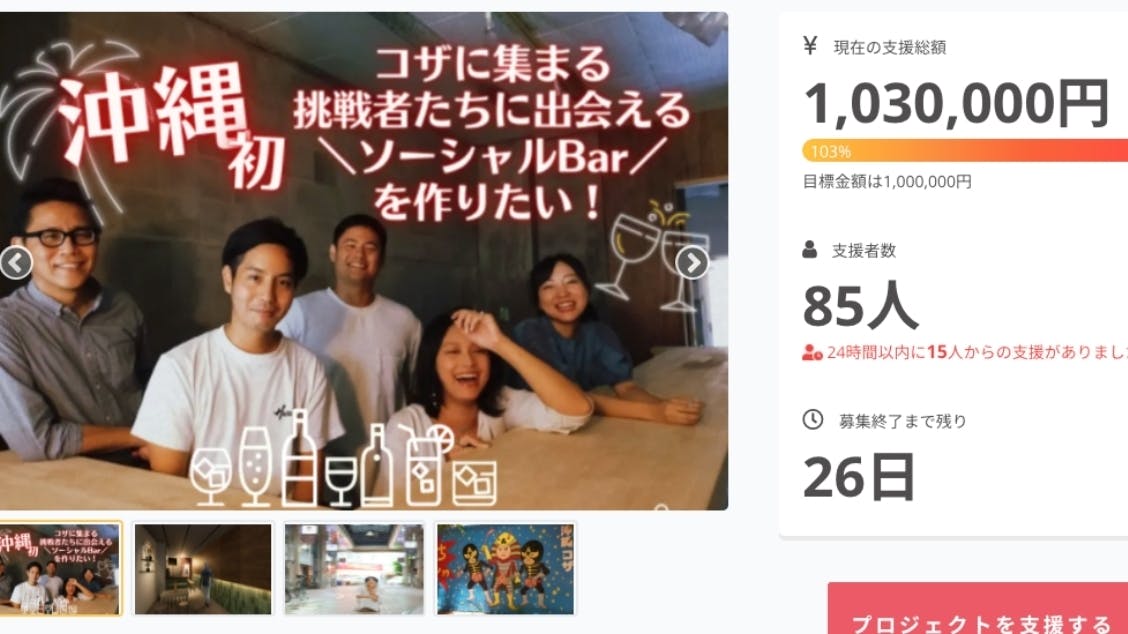Choose the colorful masked characters mural thumbnail
1128x634 pixels.
tap(505, 569)
